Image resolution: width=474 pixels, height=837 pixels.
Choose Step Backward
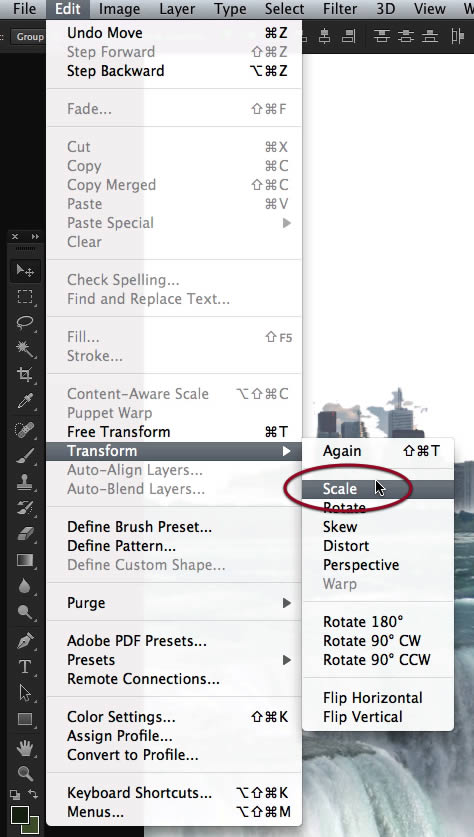coord(174,71)
